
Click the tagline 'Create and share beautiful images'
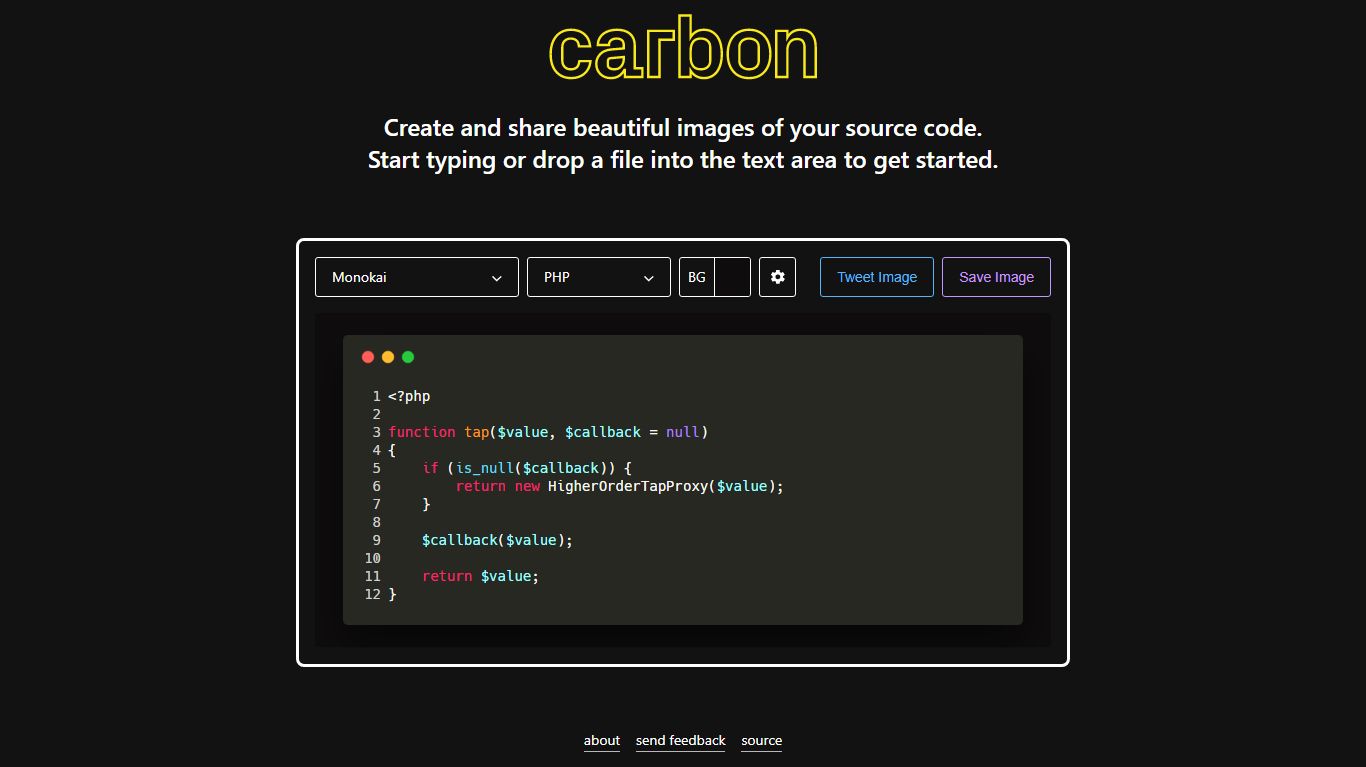point(683,128)
